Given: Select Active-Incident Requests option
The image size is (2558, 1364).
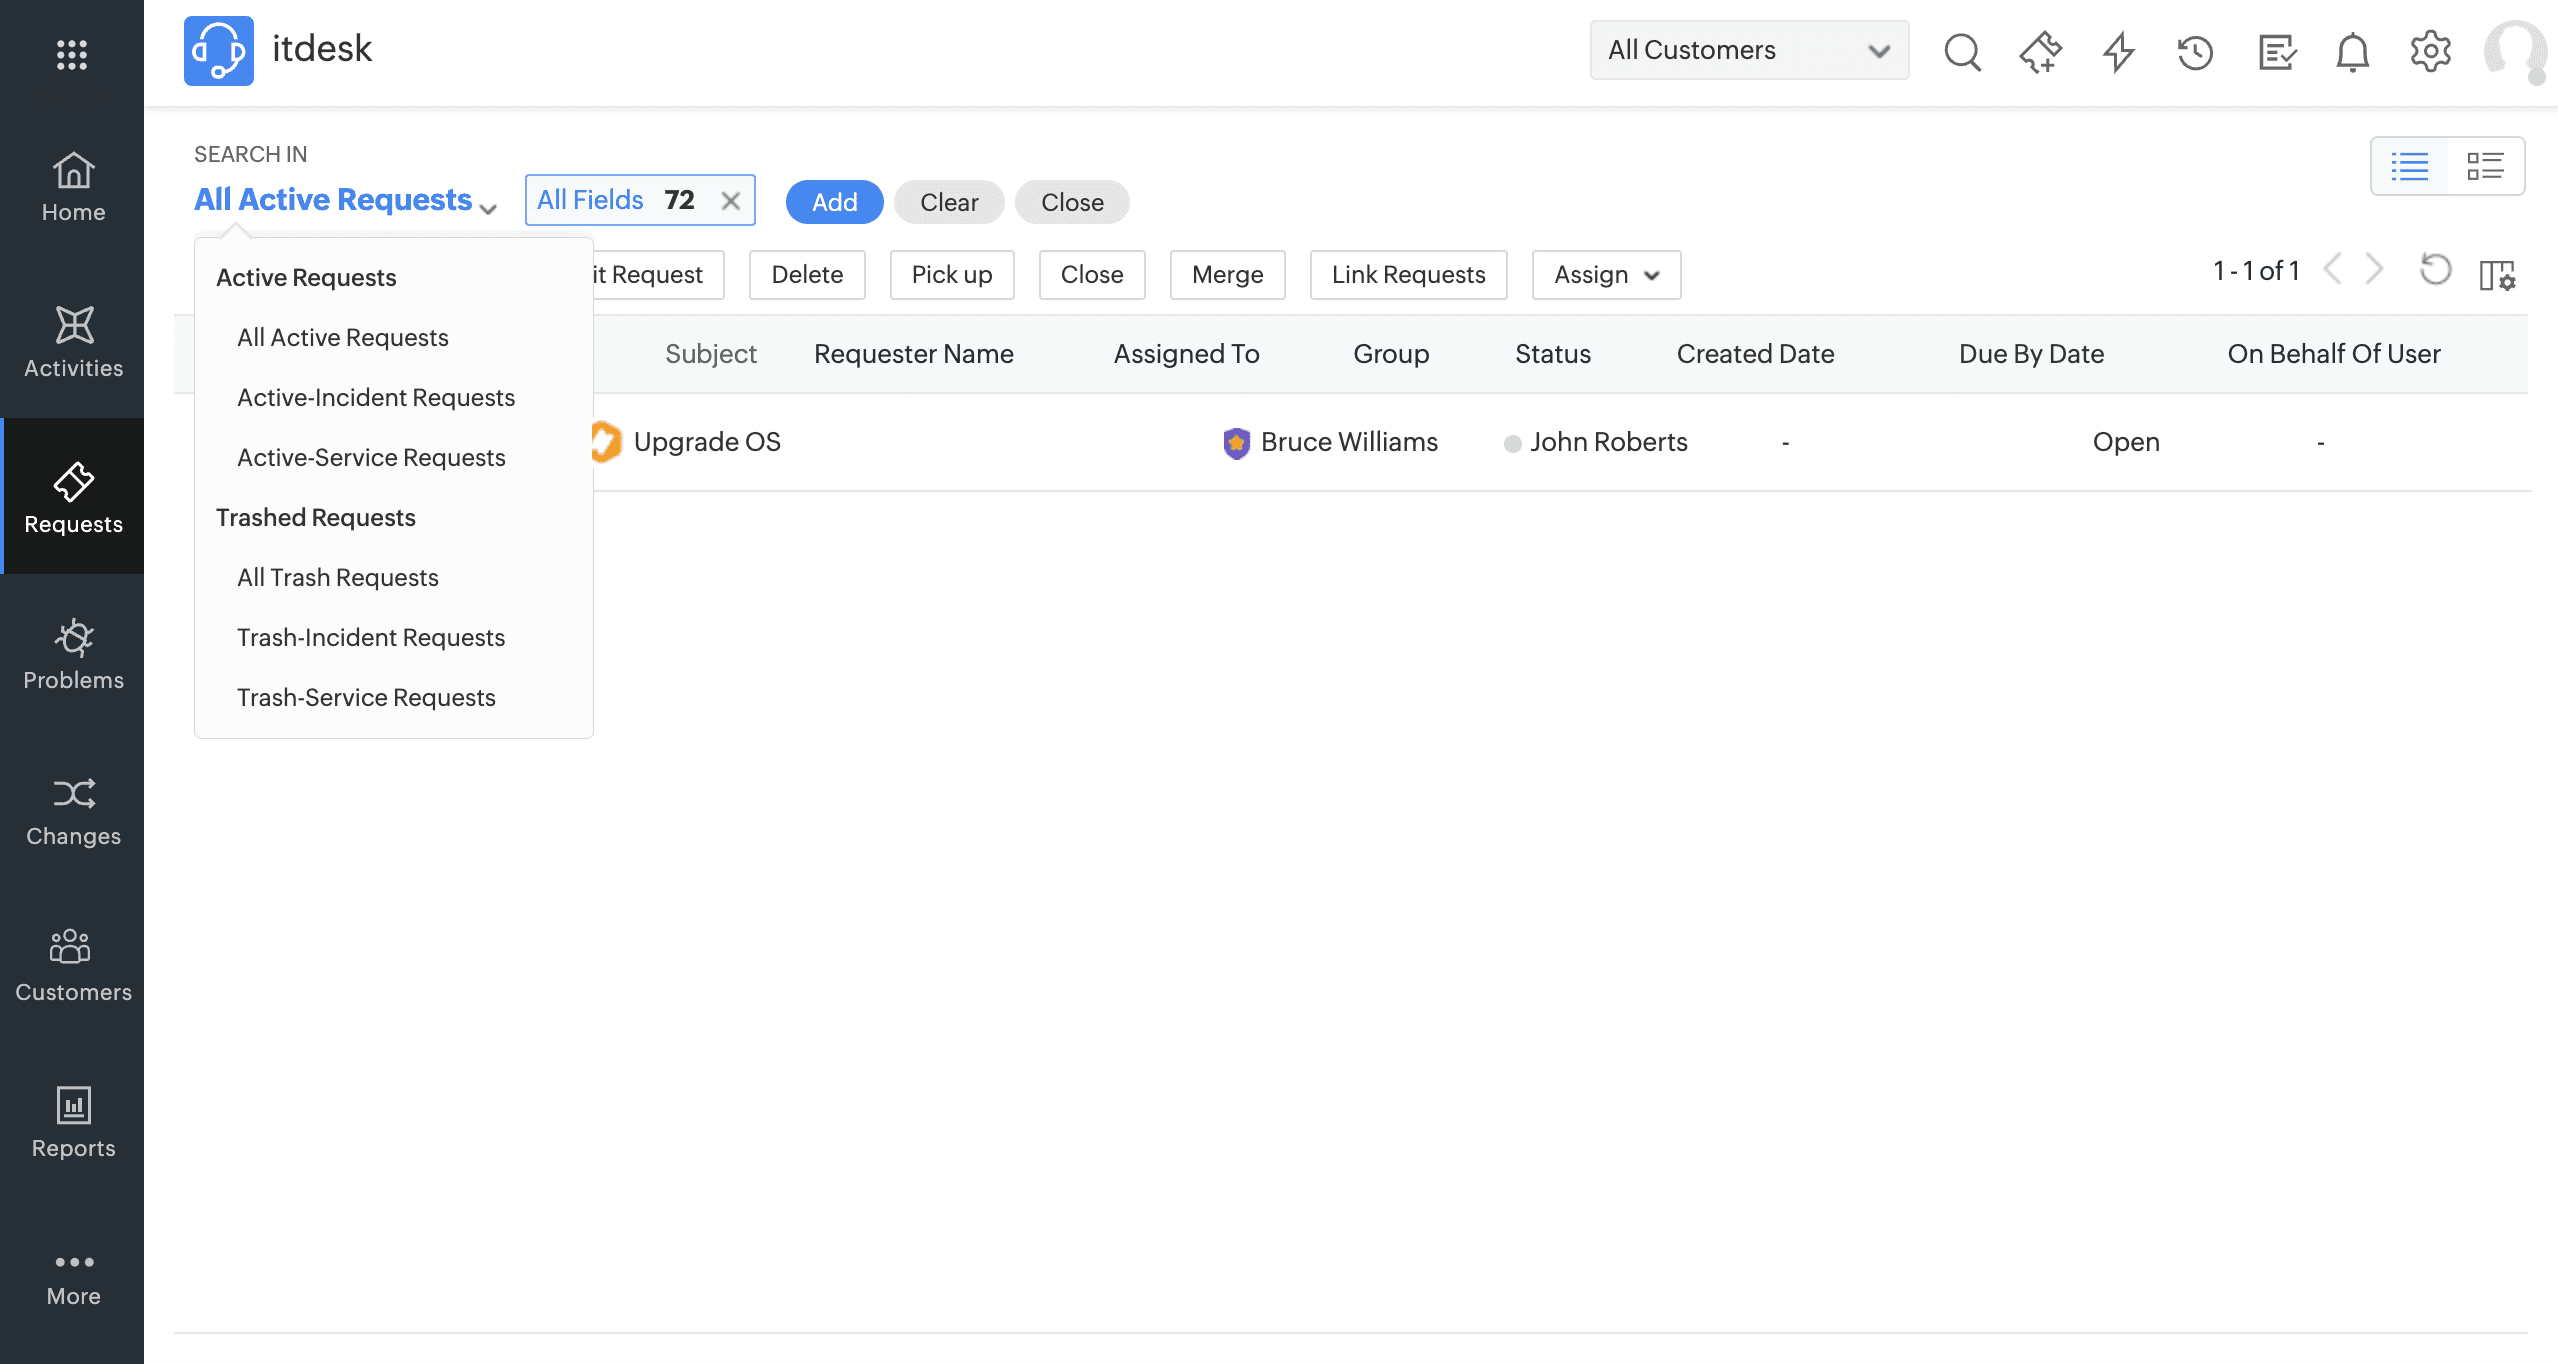Looking at the screenshot, I should [376, 398].
